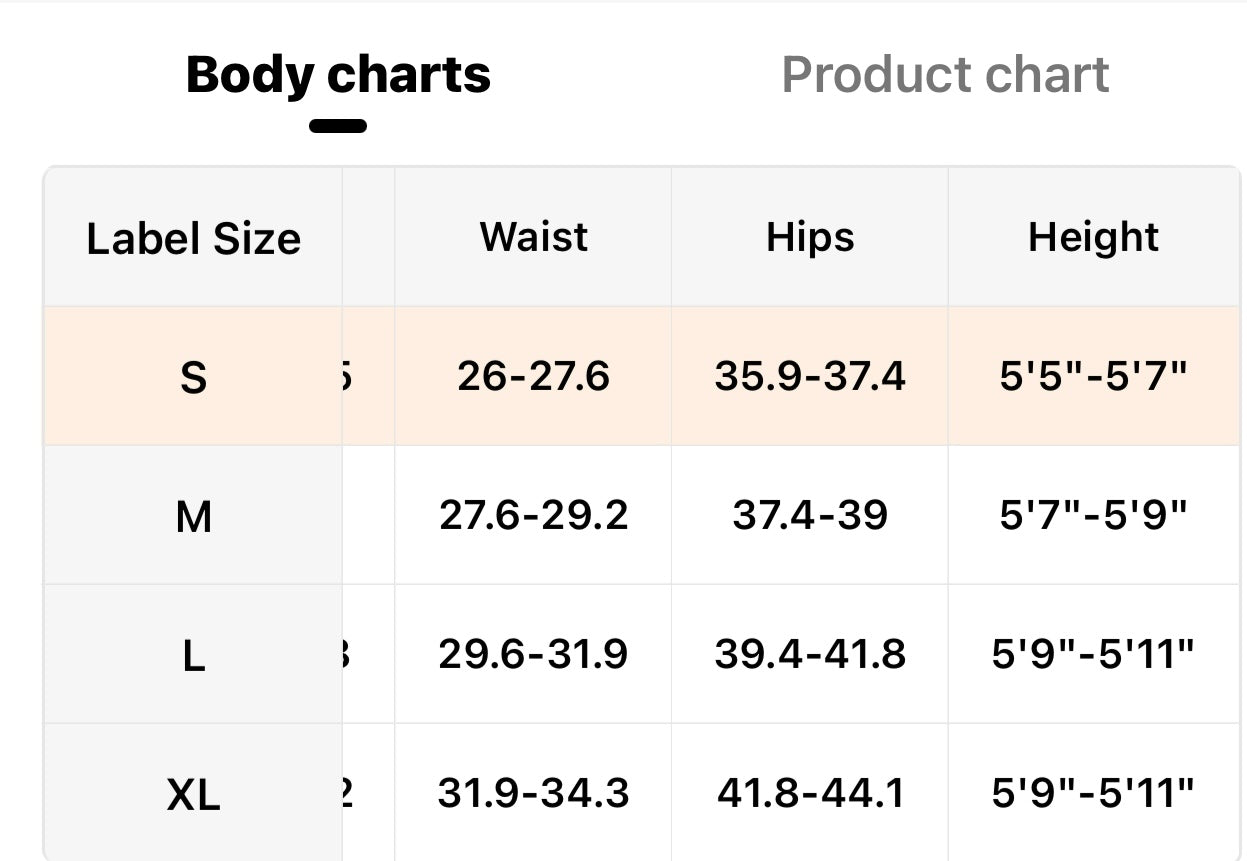Click the 26-27.6 waist cell

click(x=533, y=377)
